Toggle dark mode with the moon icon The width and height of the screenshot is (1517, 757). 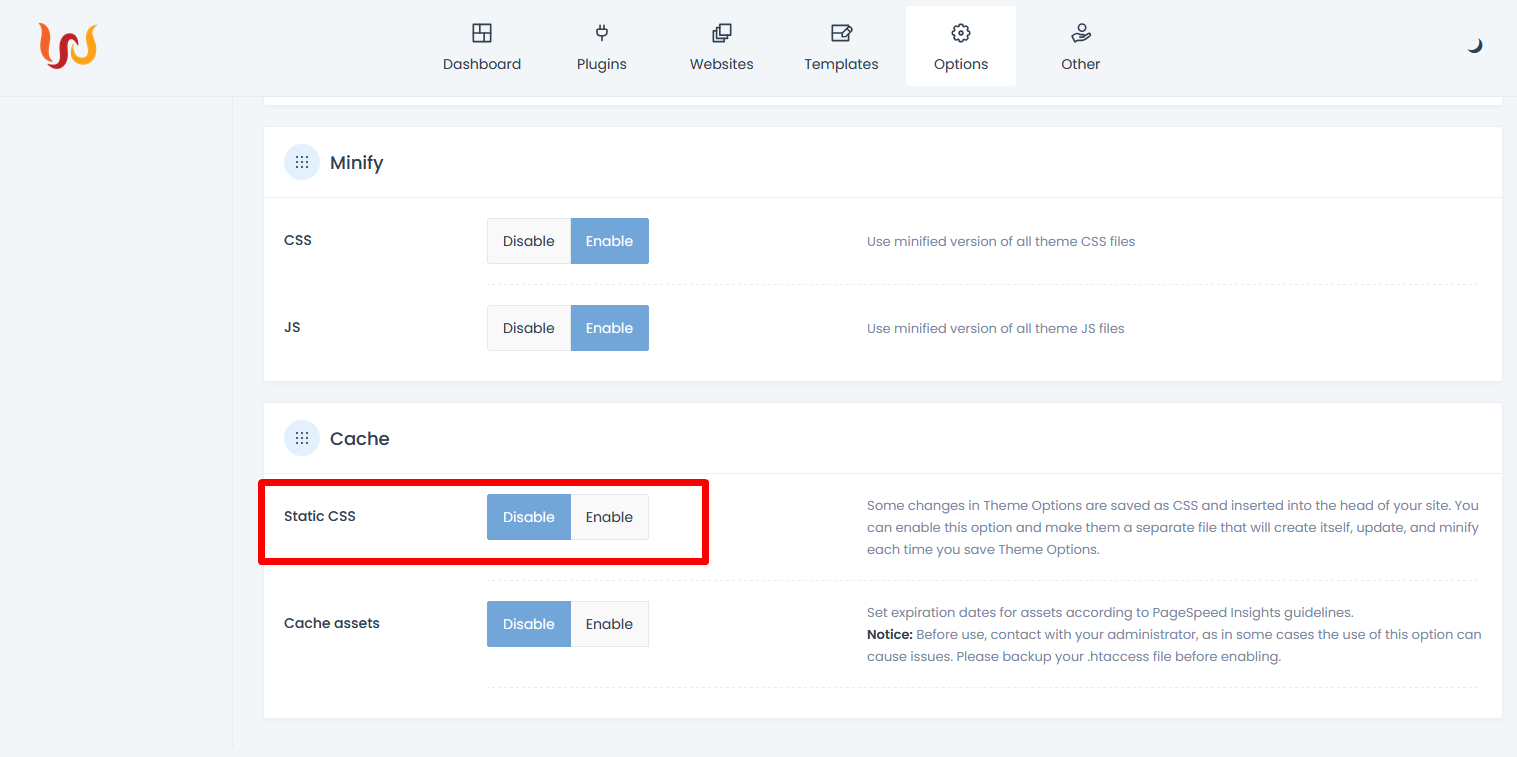point(1474,46)
